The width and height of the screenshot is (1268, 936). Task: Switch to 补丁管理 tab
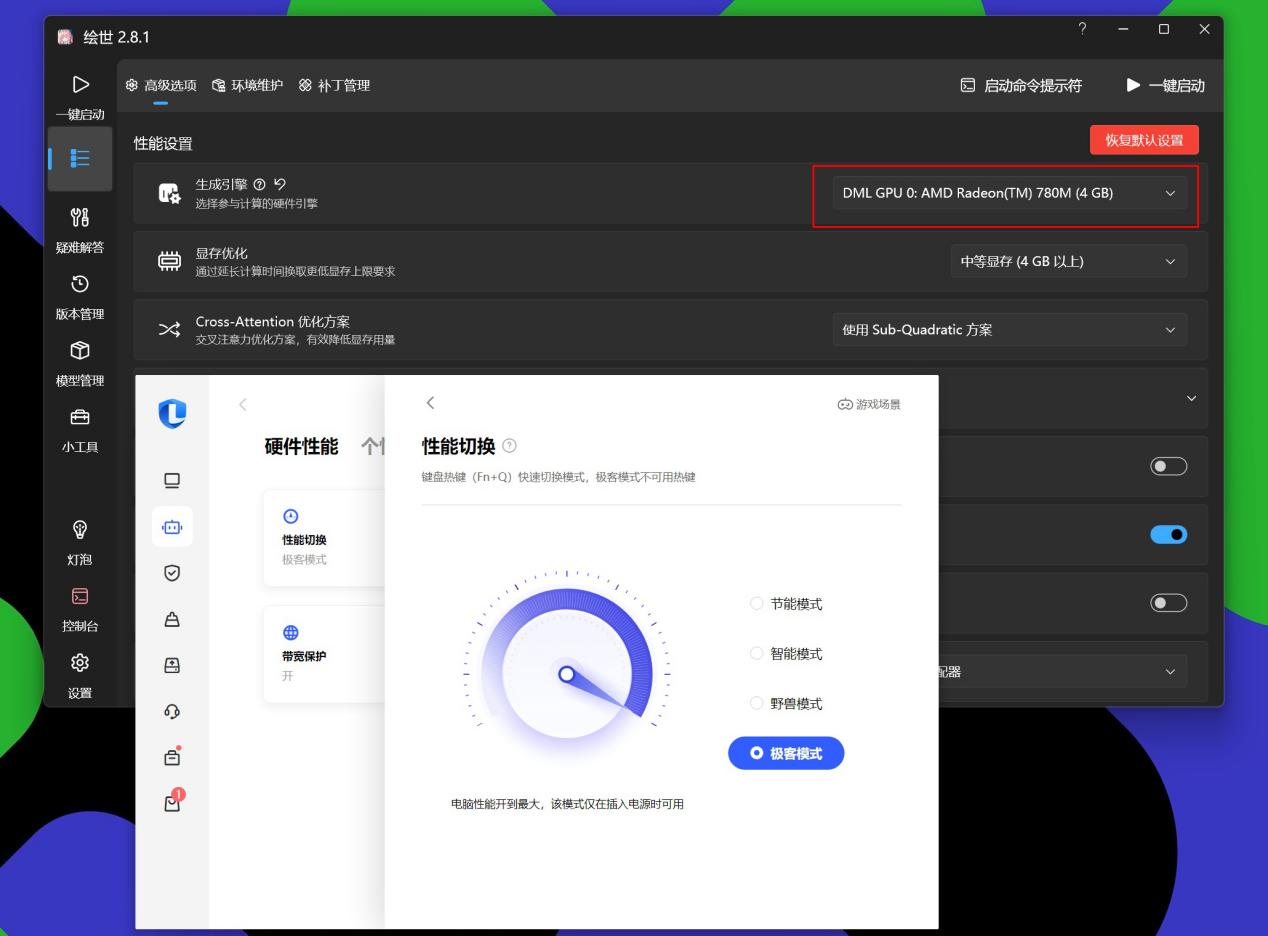pos(334,86)
